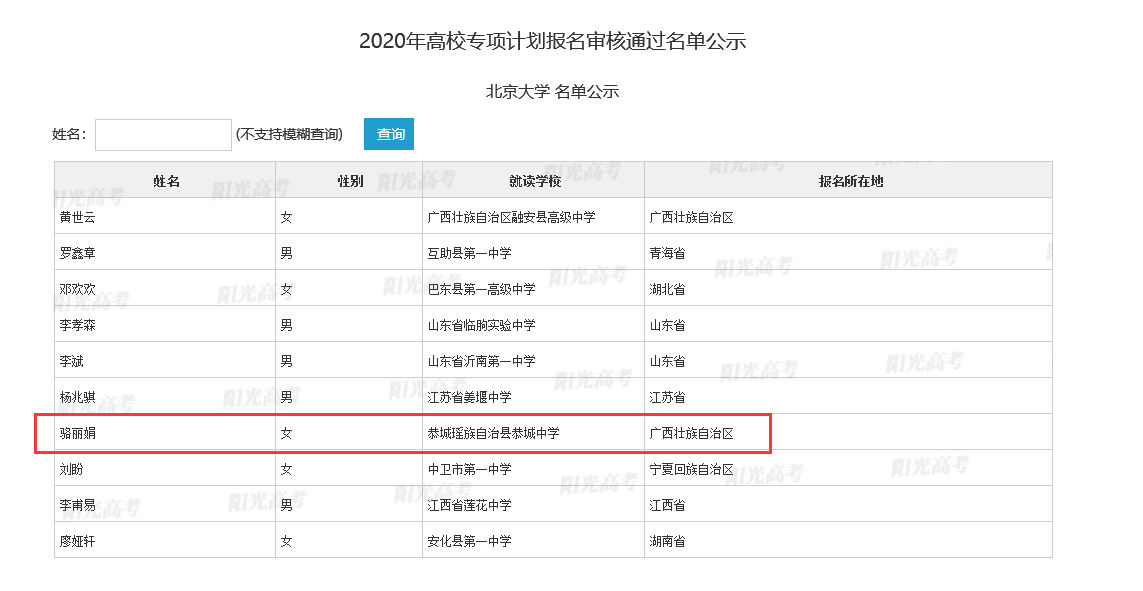Click 江苏省 in 杨兆骐's row
The height and width of the screenshot is (591, 1143).
pos(667,397)
